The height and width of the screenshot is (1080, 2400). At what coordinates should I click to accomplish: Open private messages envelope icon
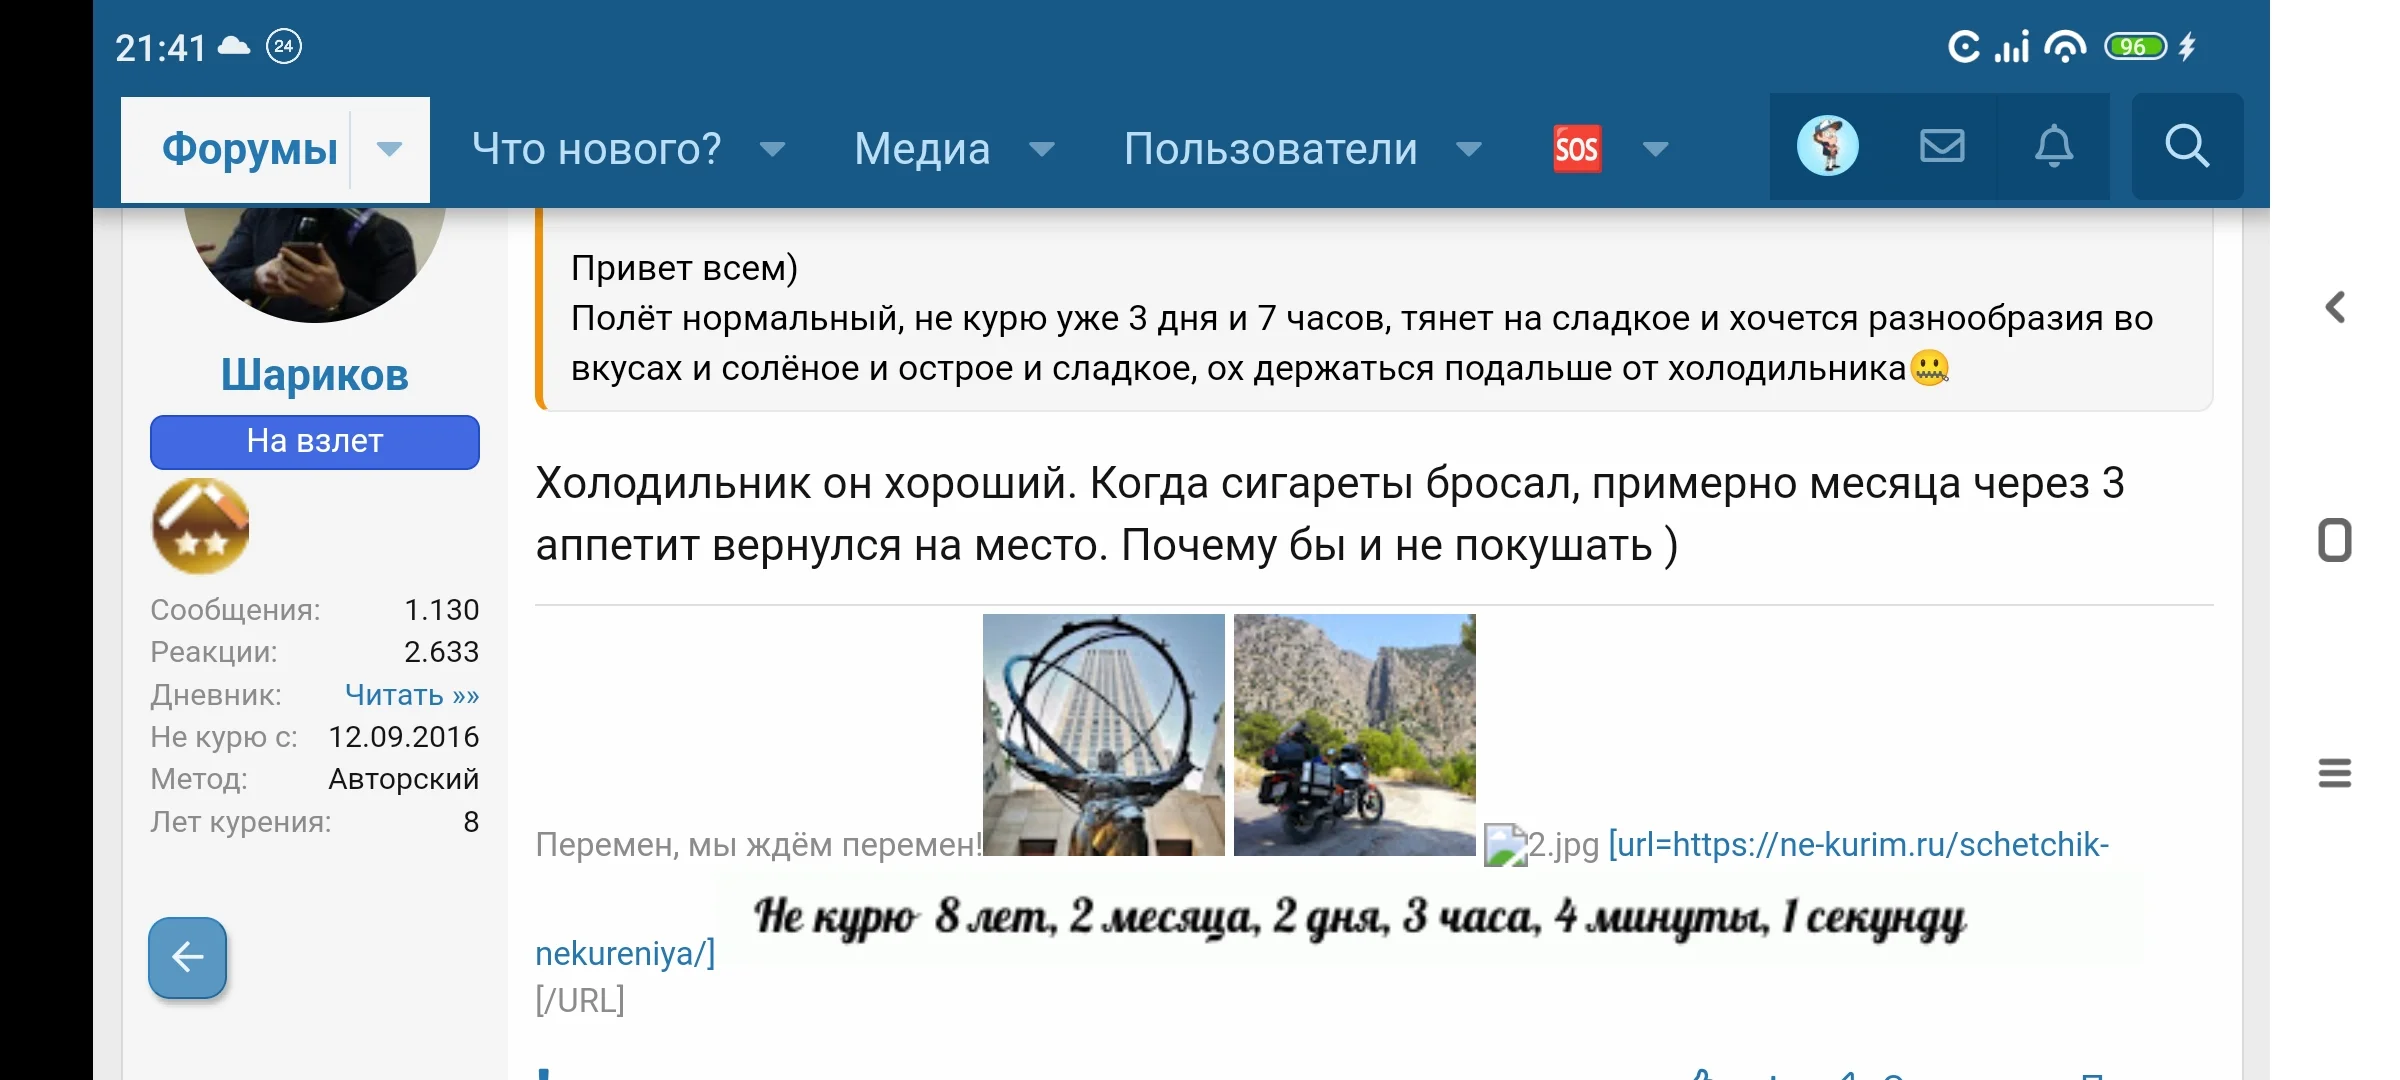point(1940,146)
